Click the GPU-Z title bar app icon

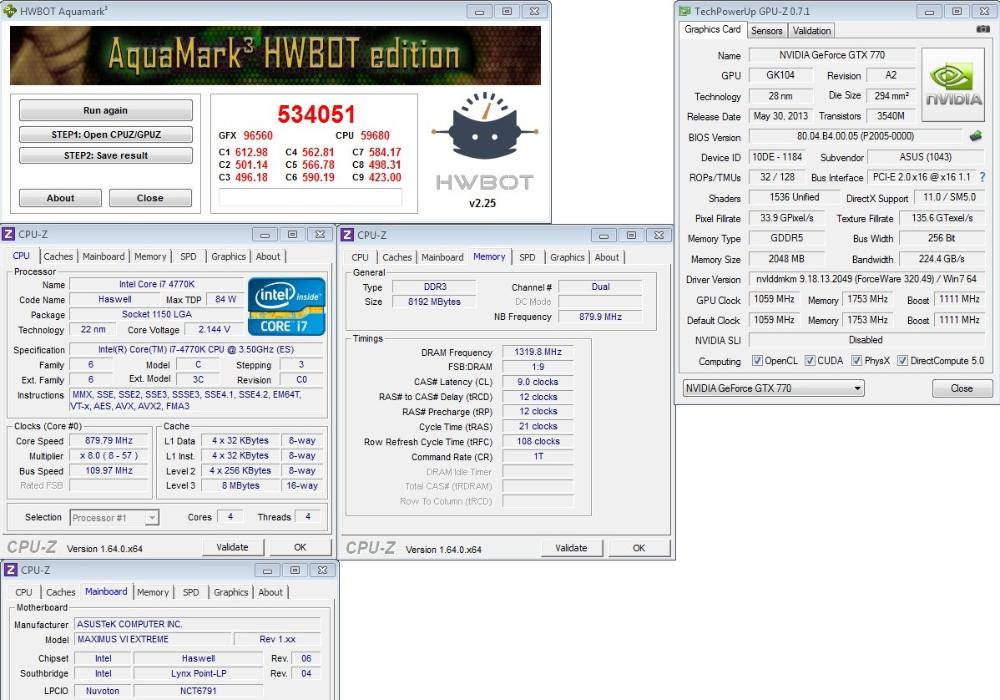pos(685,11)
